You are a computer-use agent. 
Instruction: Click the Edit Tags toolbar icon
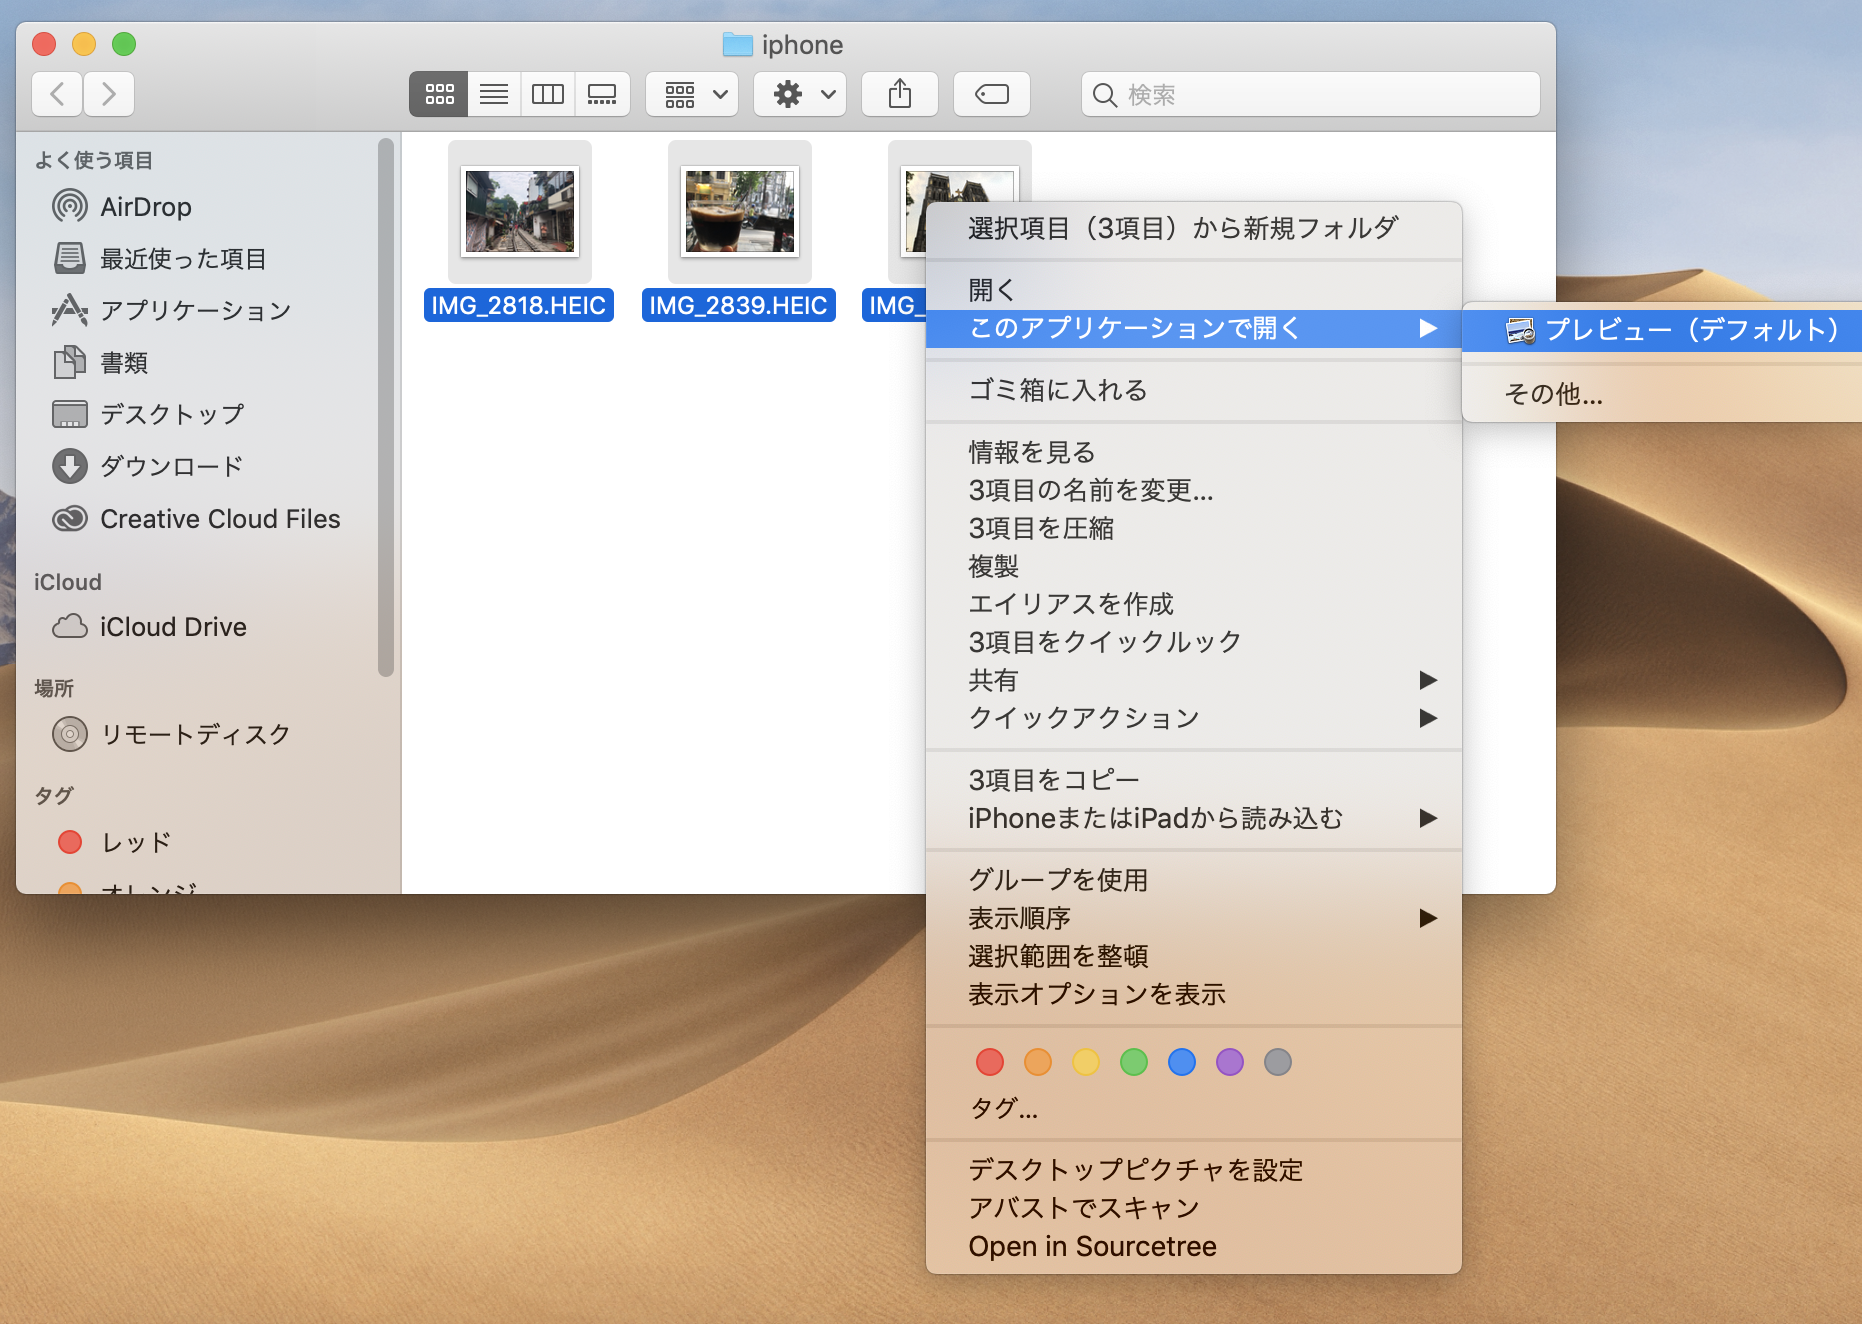coord(992,94)
